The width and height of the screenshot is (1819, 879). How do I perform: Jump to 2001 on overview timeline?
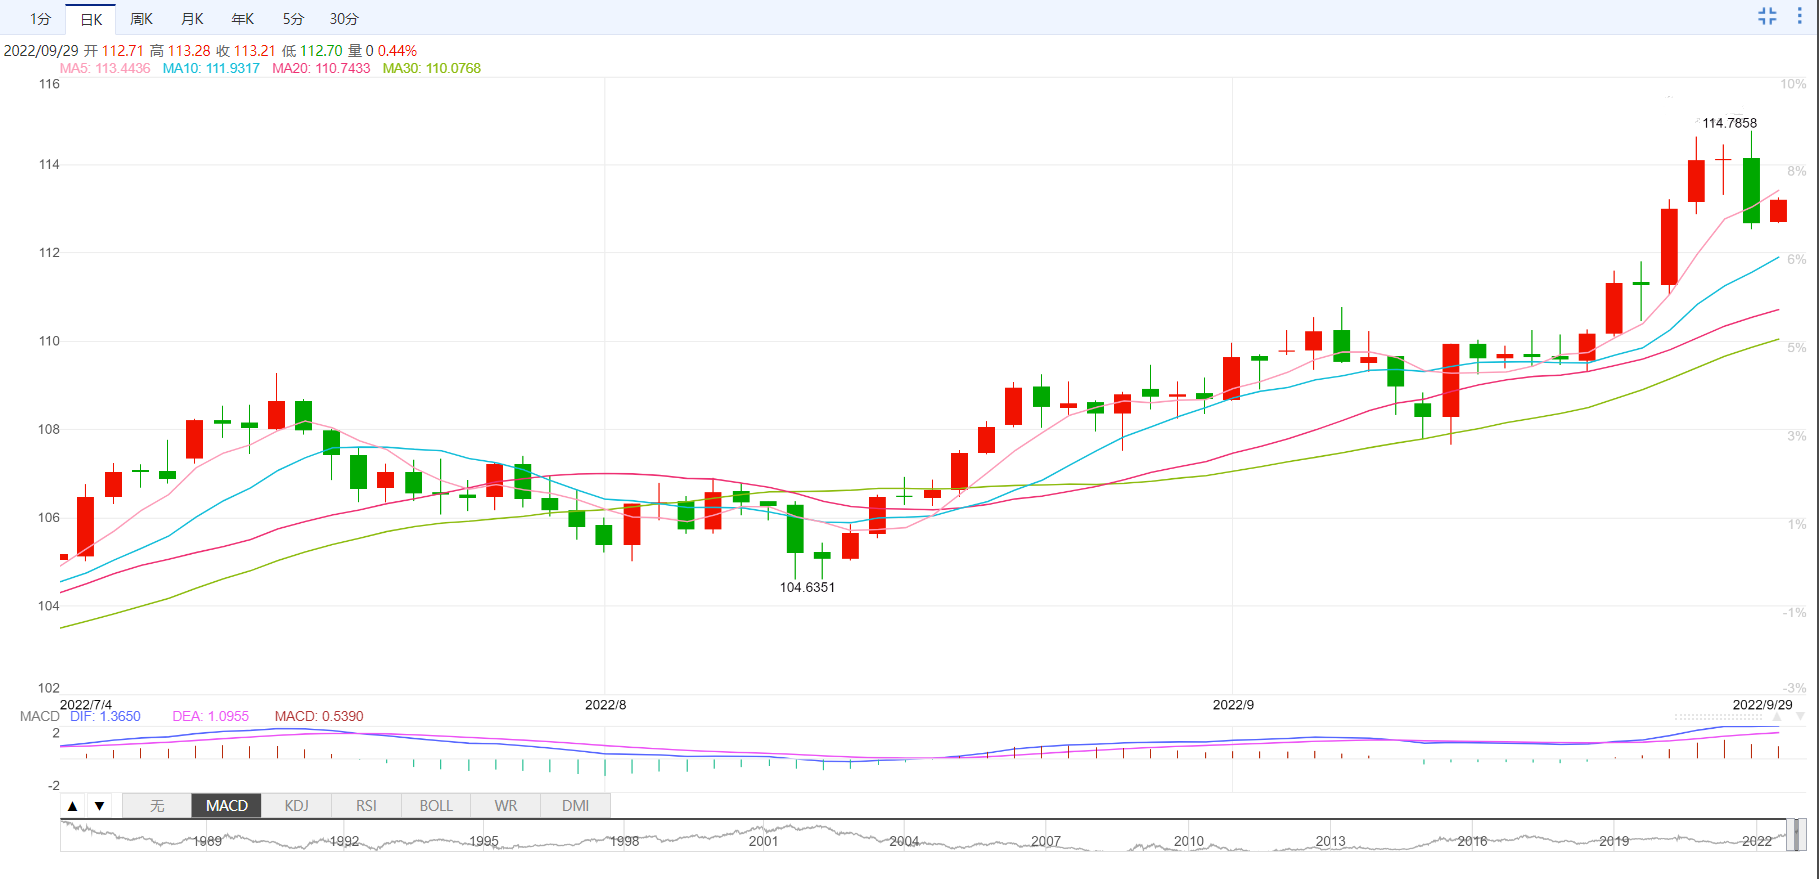click(x=763, y=842)
